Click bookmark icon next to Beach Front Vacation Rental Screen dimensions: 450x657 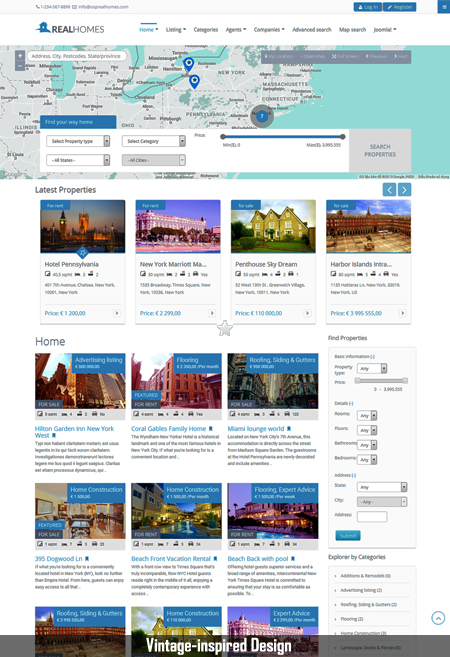point(215,559)
